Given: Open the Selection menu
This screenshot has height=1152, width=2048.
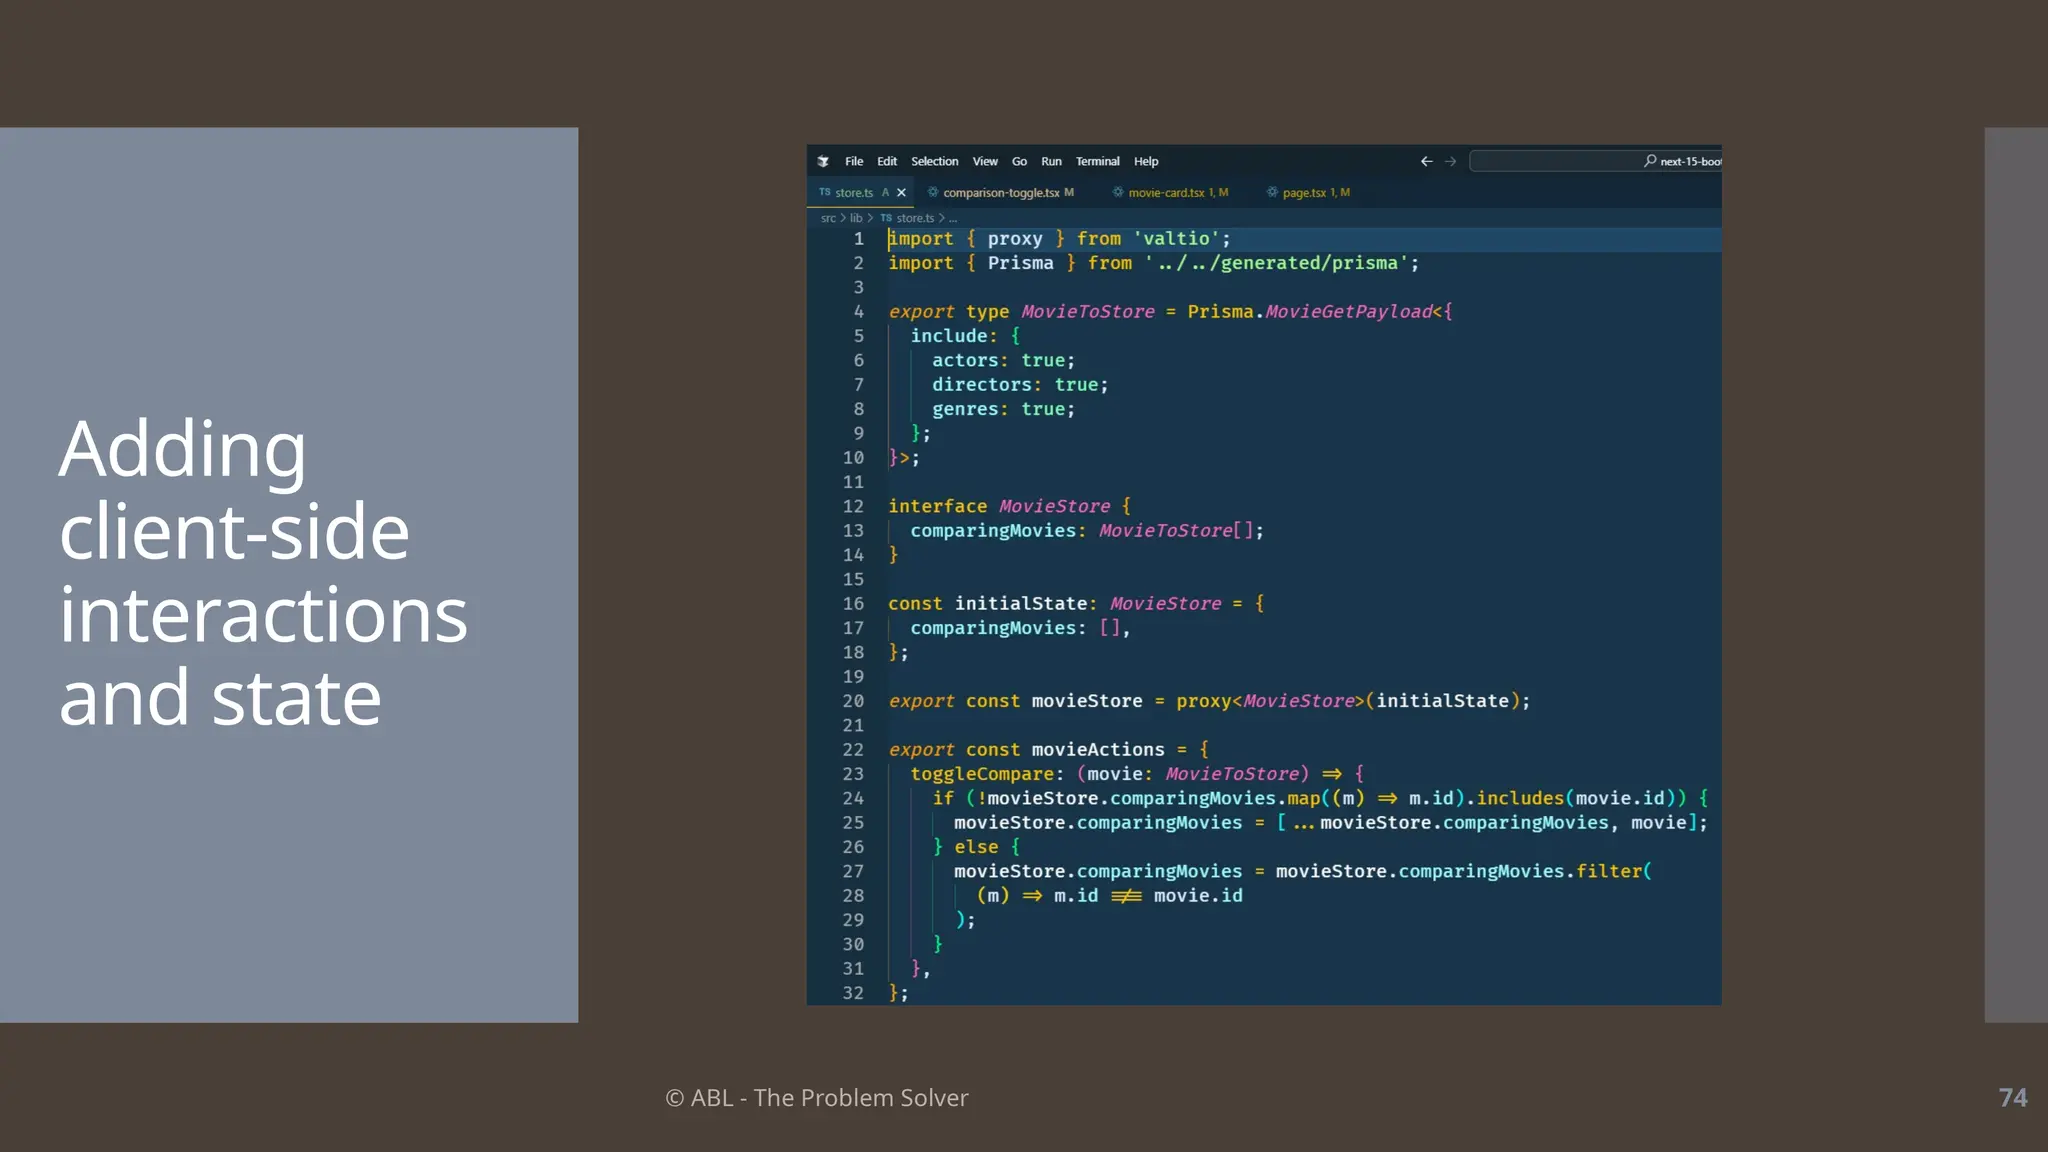Looking at the screenshot, I should [x=934, y=161].
